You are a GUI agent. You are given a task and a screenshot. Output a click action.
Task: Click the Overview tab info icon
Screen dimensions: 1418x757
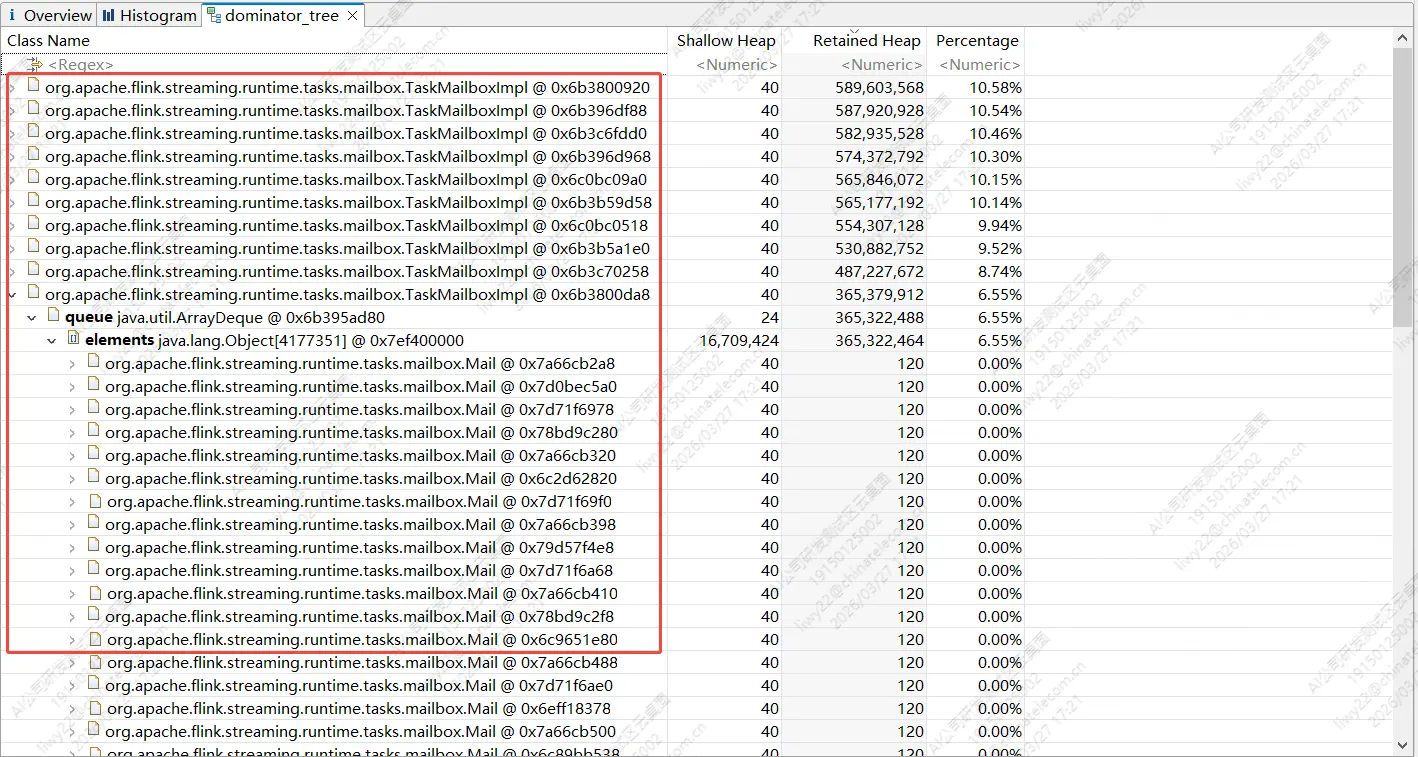click(x=12, y=15)
